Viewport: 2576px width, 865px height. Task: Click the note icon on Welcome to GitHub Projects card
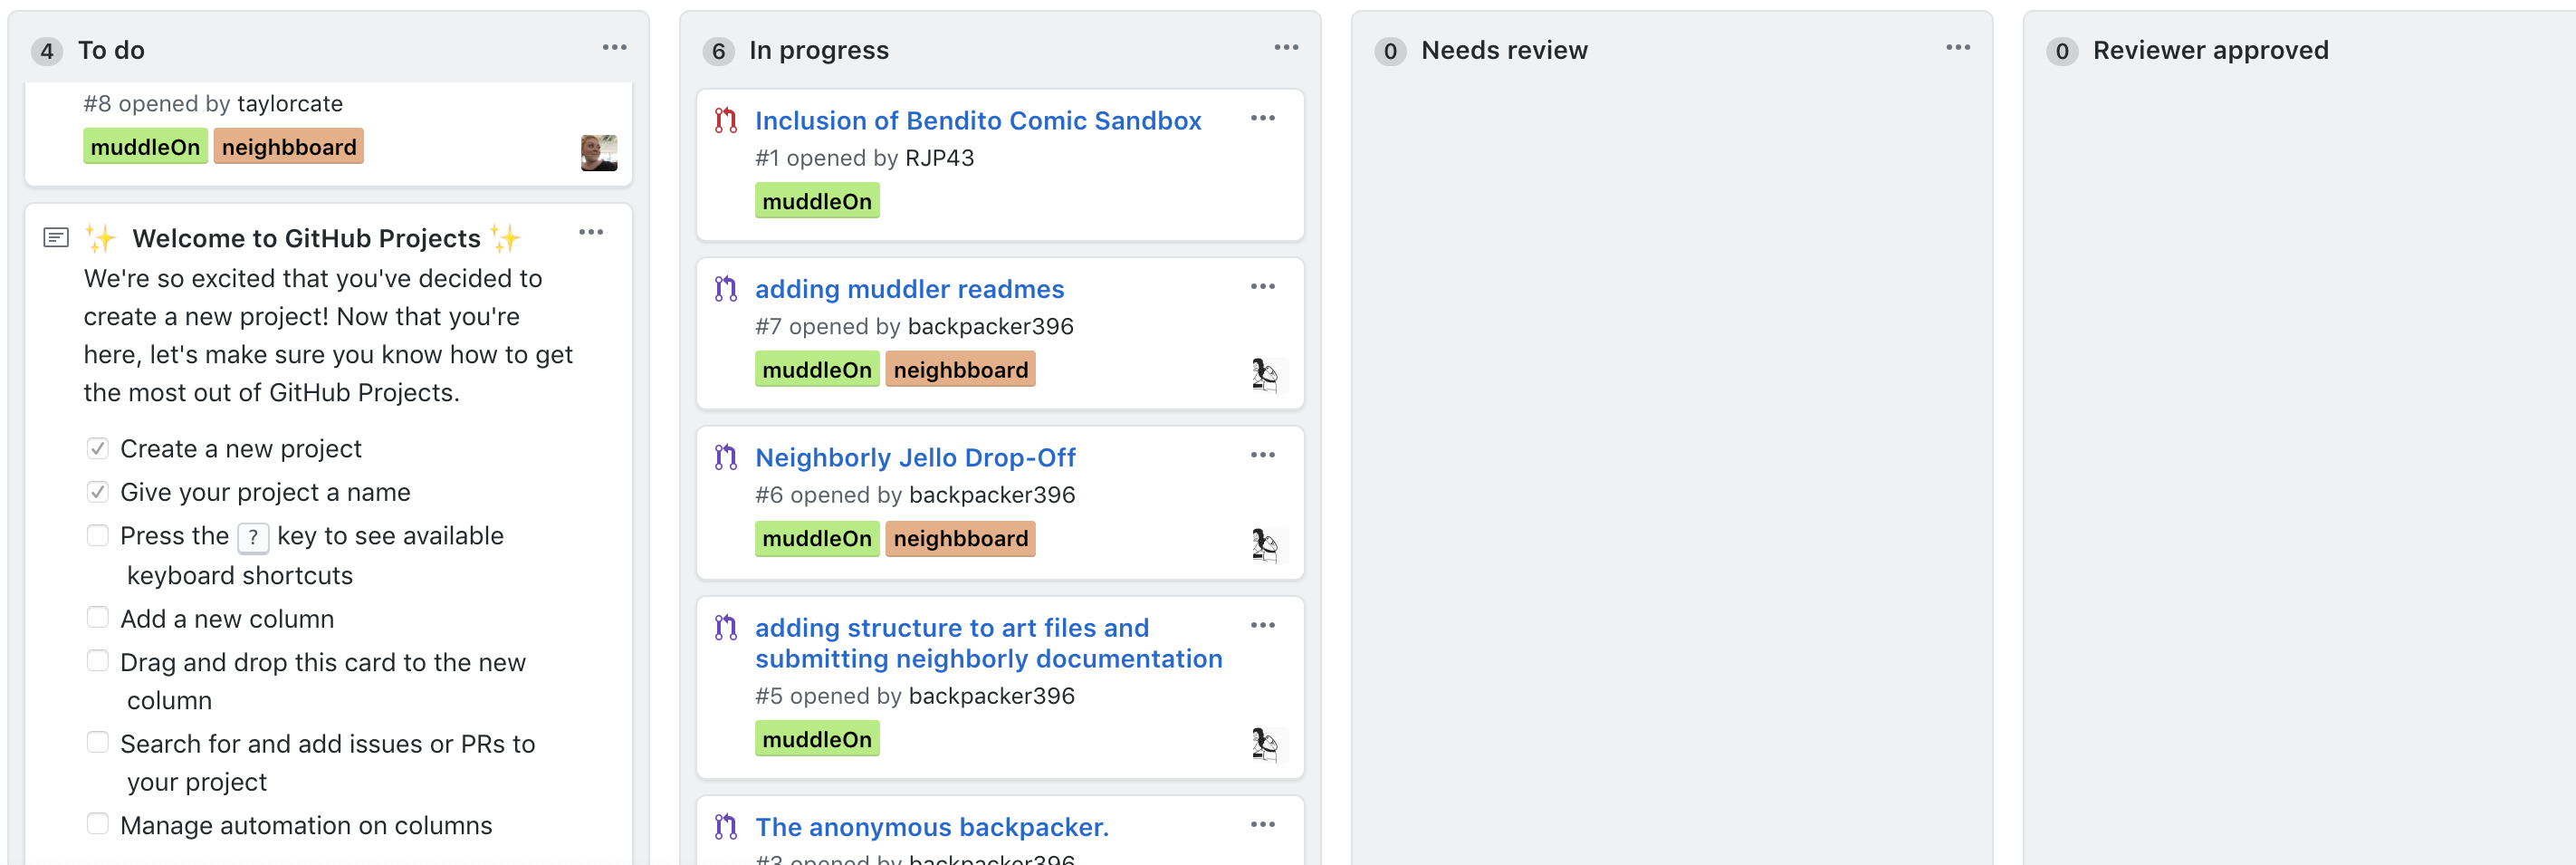56,238
